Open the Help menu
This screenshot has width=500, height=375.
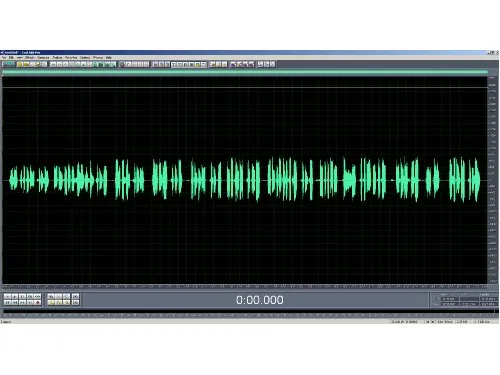108,57
